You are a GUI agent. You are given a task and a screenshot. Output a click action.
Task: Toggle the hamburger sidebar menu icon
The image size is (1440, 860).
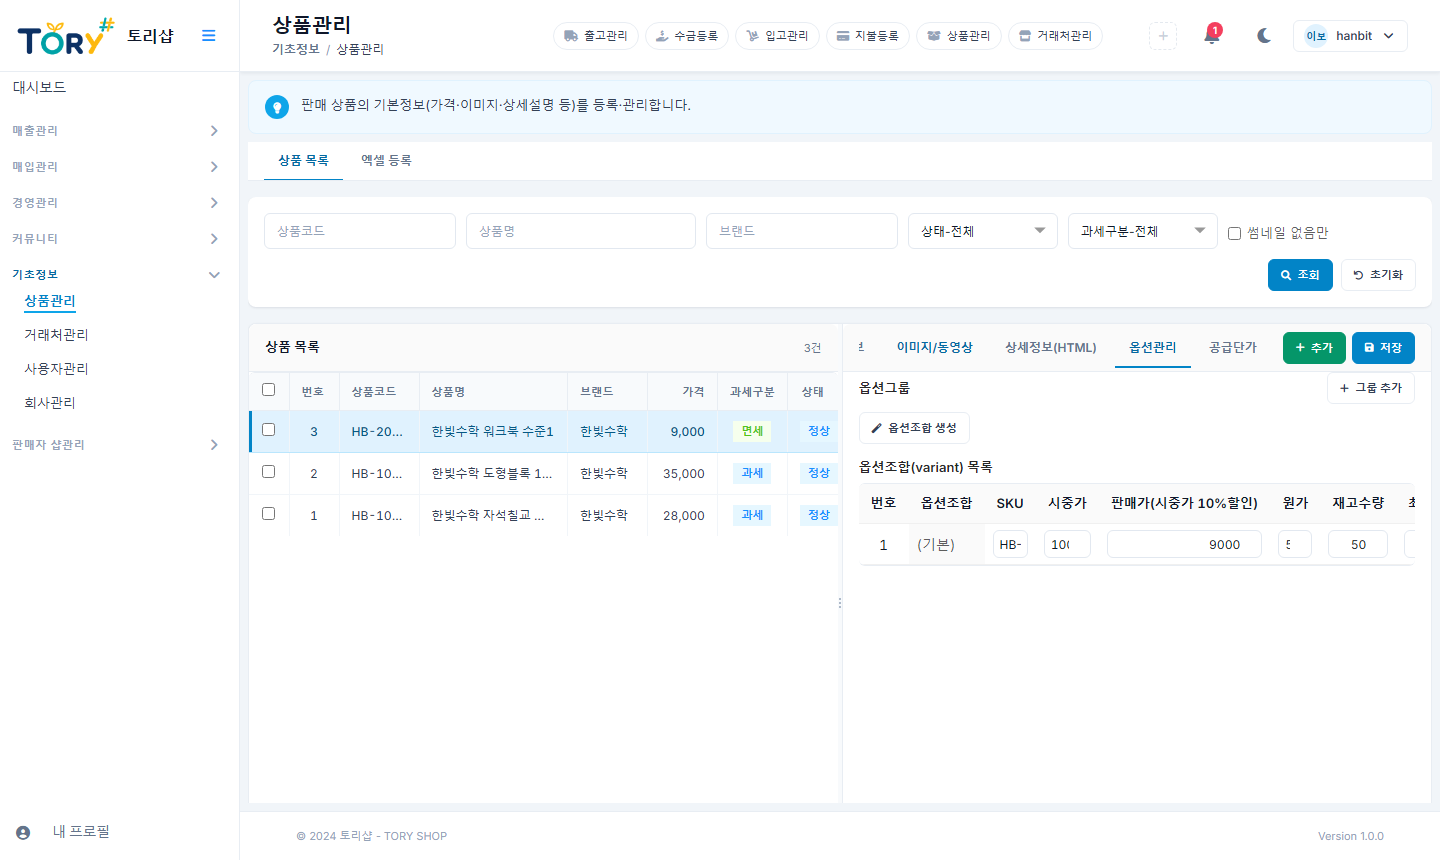(x=208, y=36)
